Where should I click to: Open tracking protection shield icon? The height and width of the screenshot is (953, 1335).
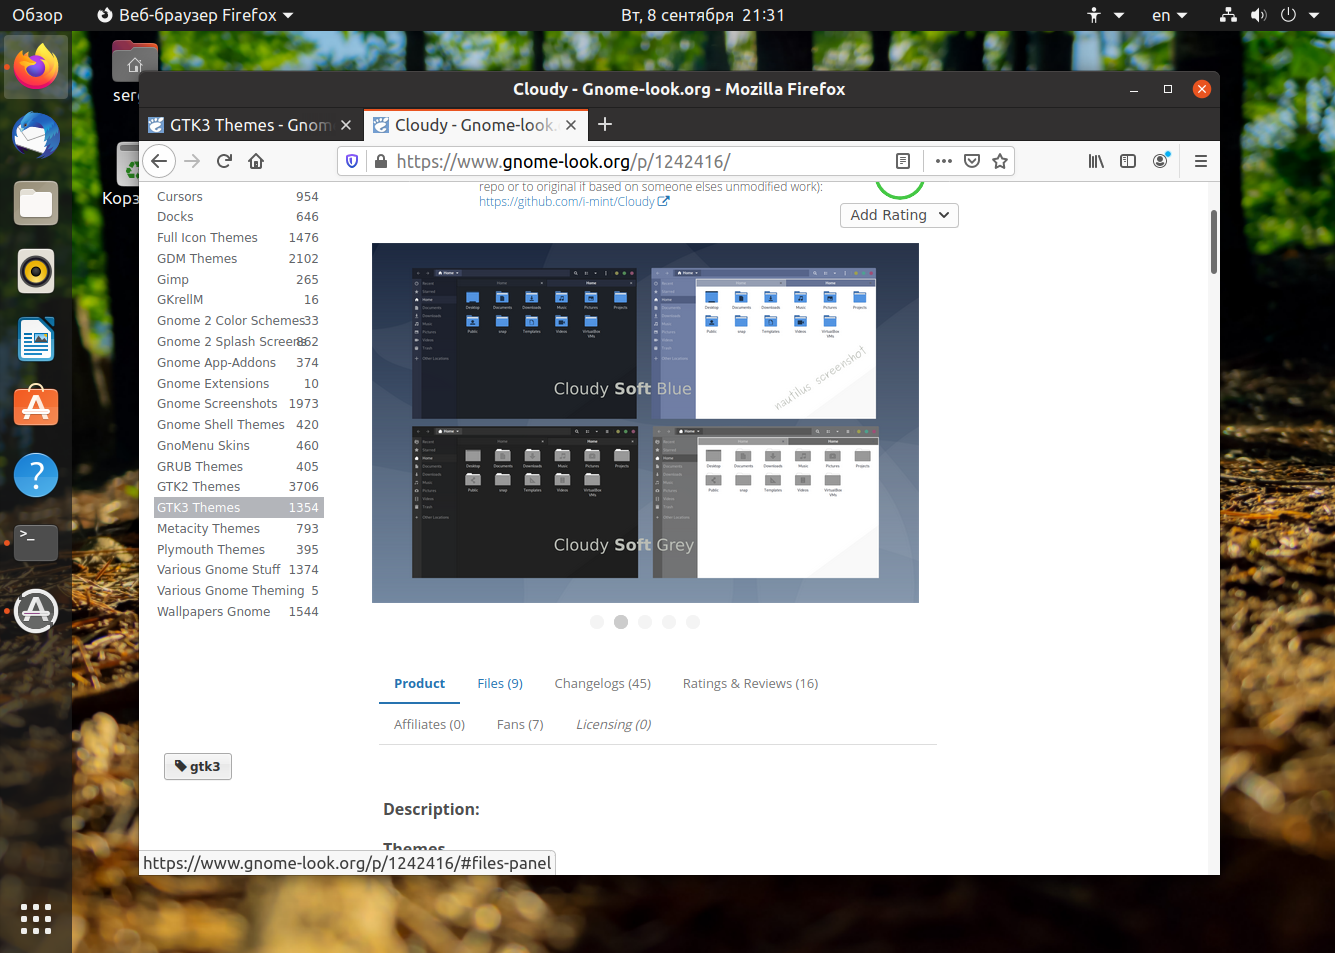coord(352,161)
